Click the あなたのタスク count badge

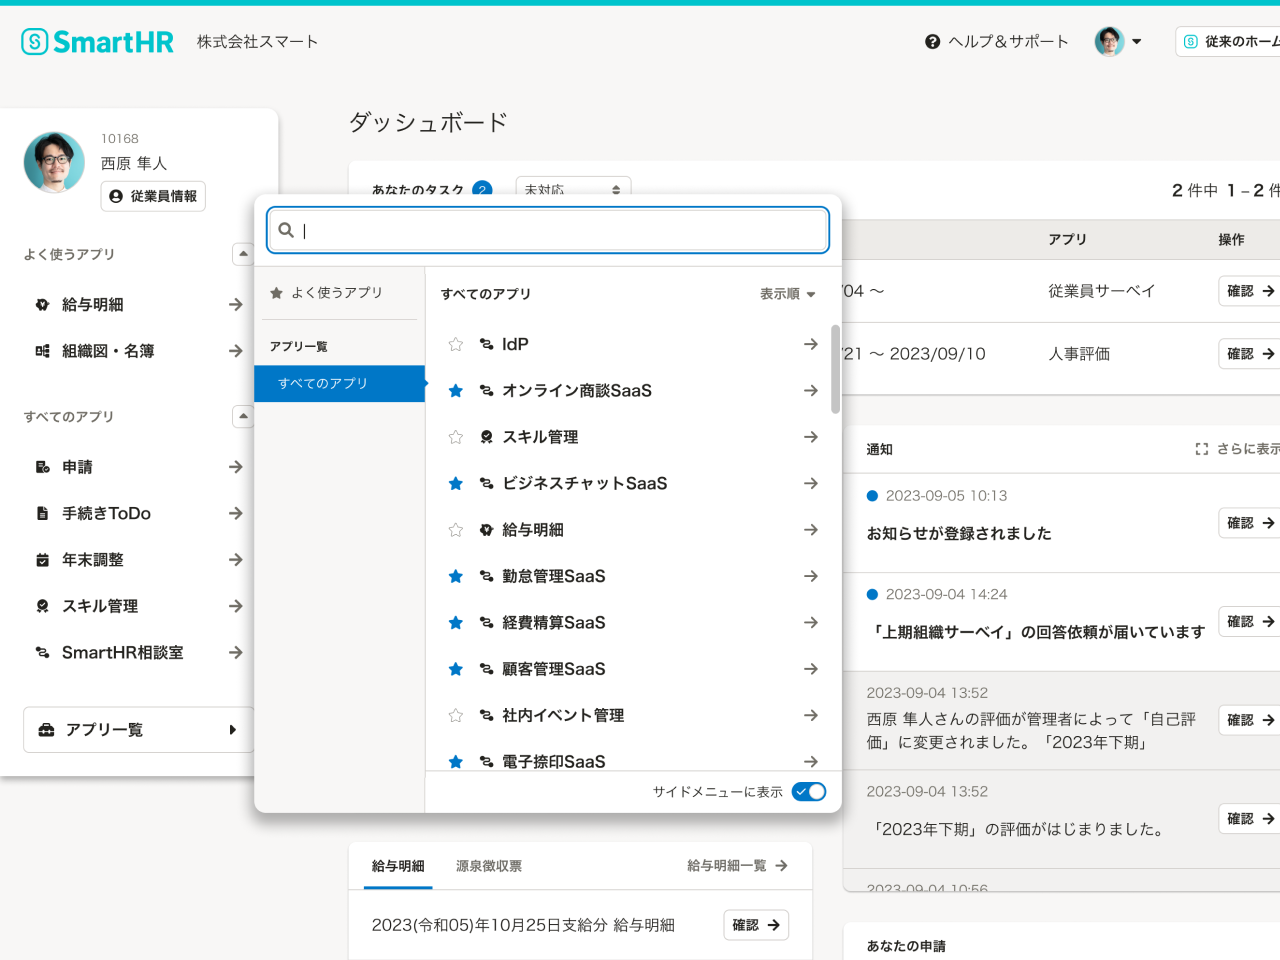point(482,189)
